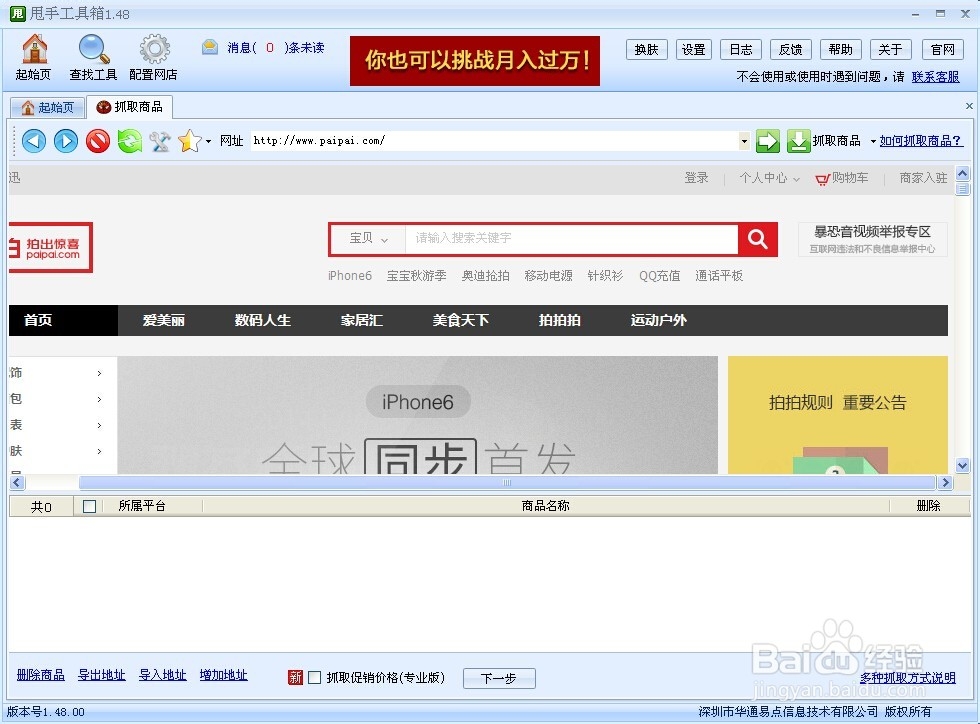
Task: Open the 首页 navigation item
Action: pyautogui.click(x=38, y=320)
